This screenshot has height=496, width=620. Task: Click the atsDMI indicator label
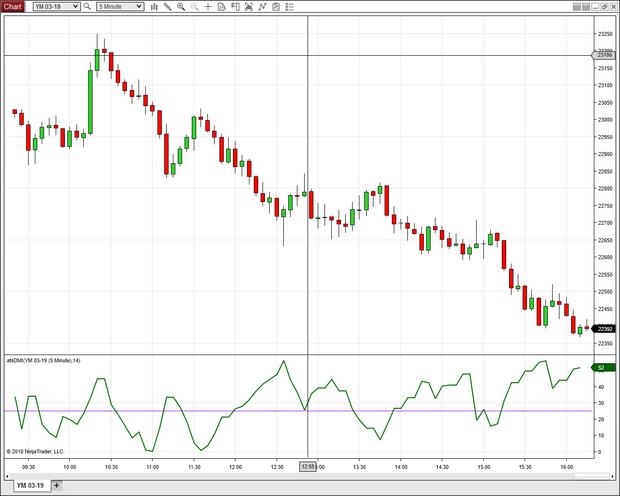(43, 360)
